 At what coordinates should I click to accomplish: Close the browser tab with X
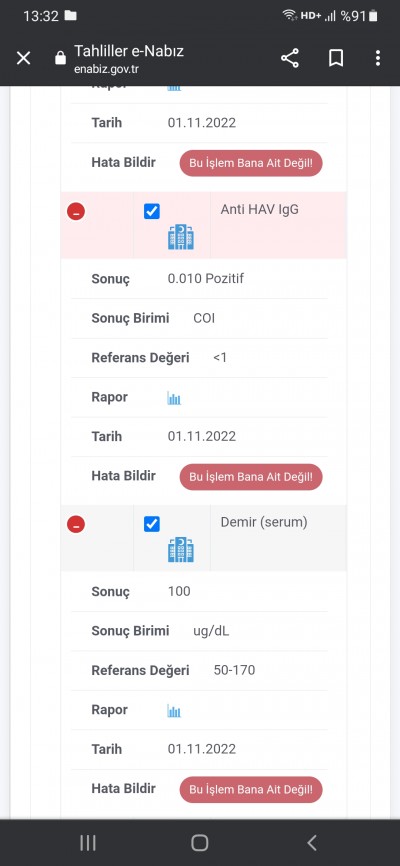pyautogui.click(x=23, y=58)
